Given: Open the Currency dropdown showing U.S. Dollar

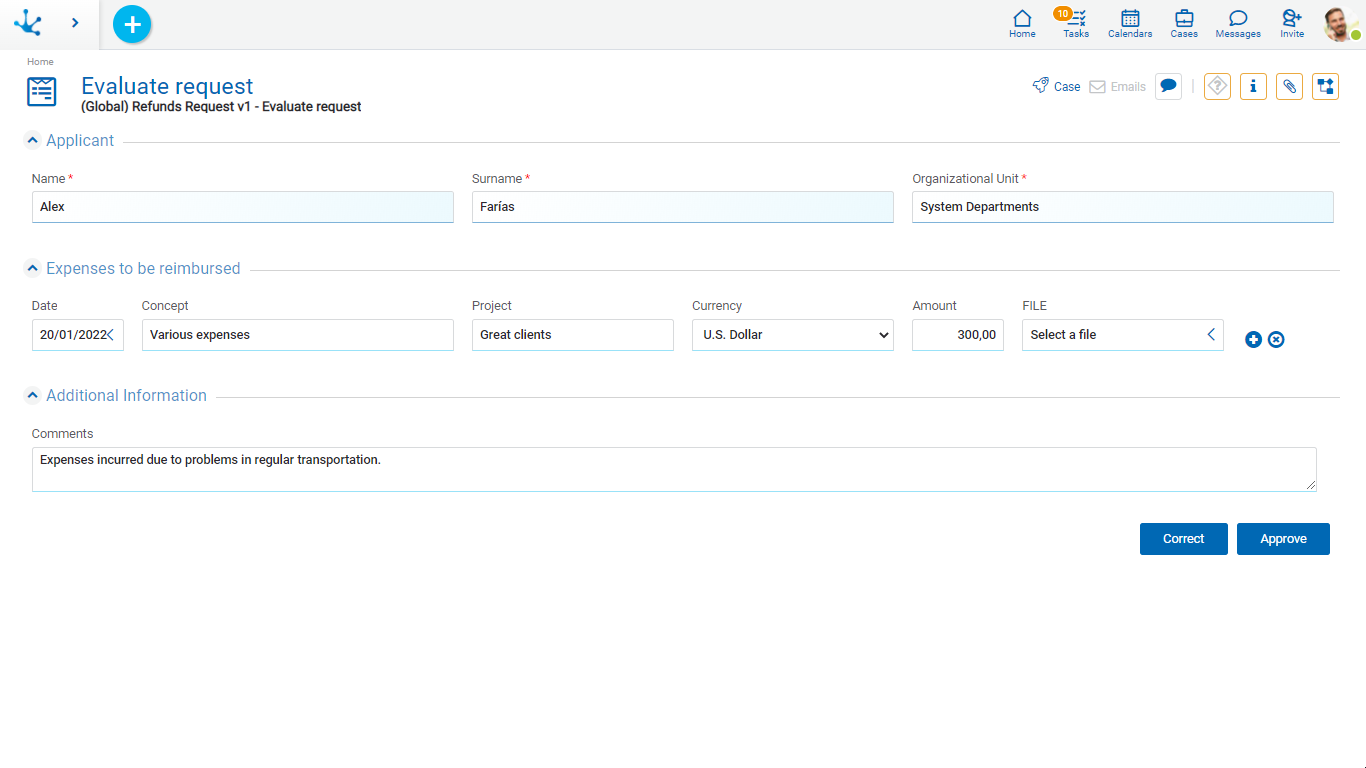Looking at the screenshot, I should [x=792, y=335].
